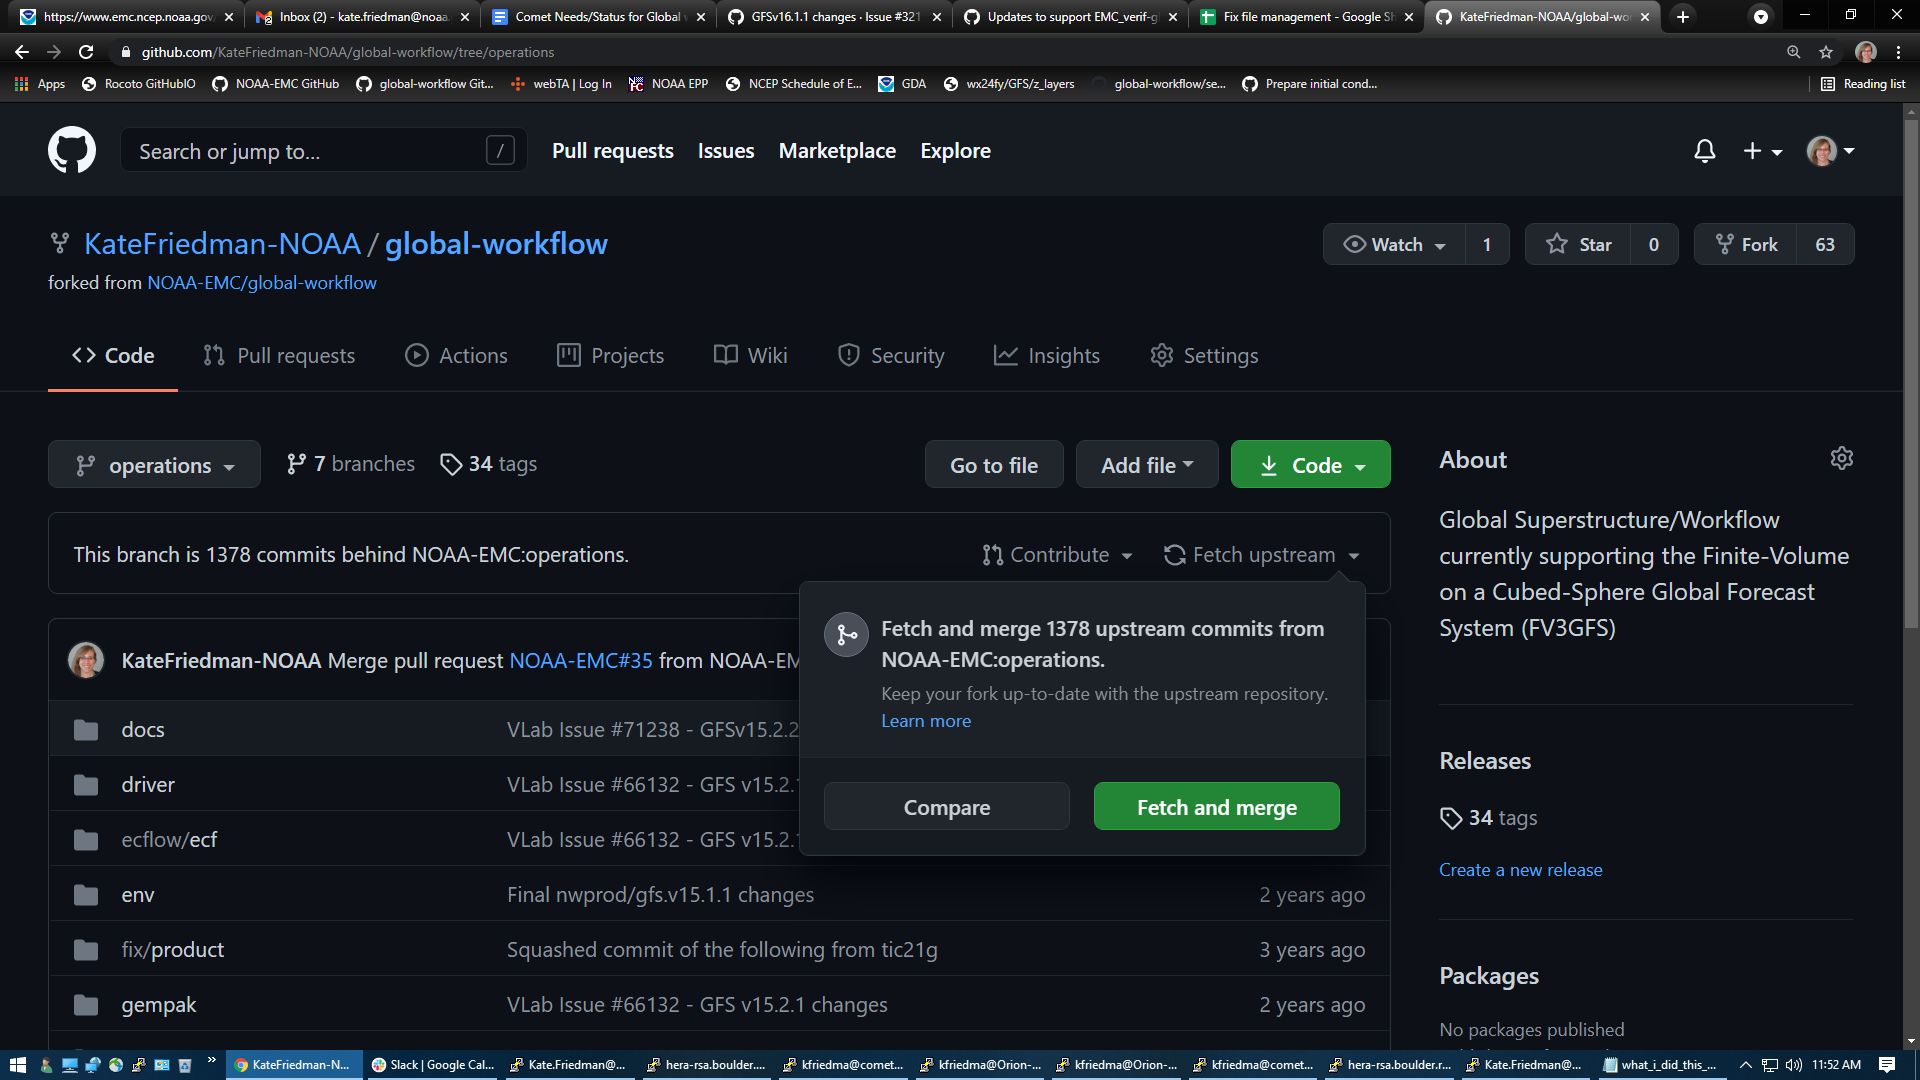
Task: Switch to the Inbox Gmail browser tab
Action: tap(362, 17)
